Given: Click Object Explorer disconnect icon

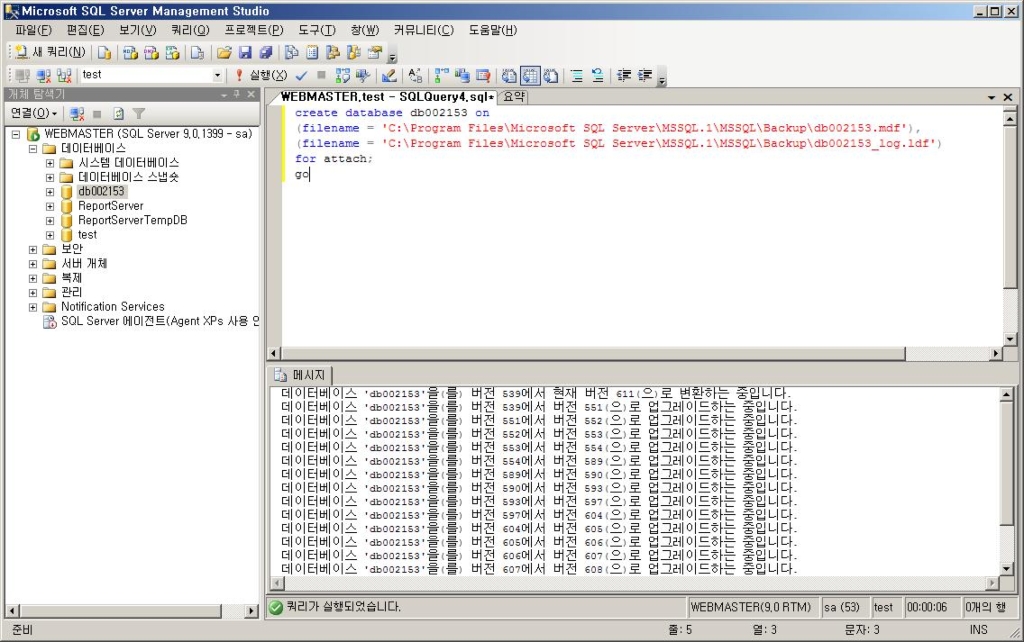Looking at the screenshot, I should pos(77,114).
